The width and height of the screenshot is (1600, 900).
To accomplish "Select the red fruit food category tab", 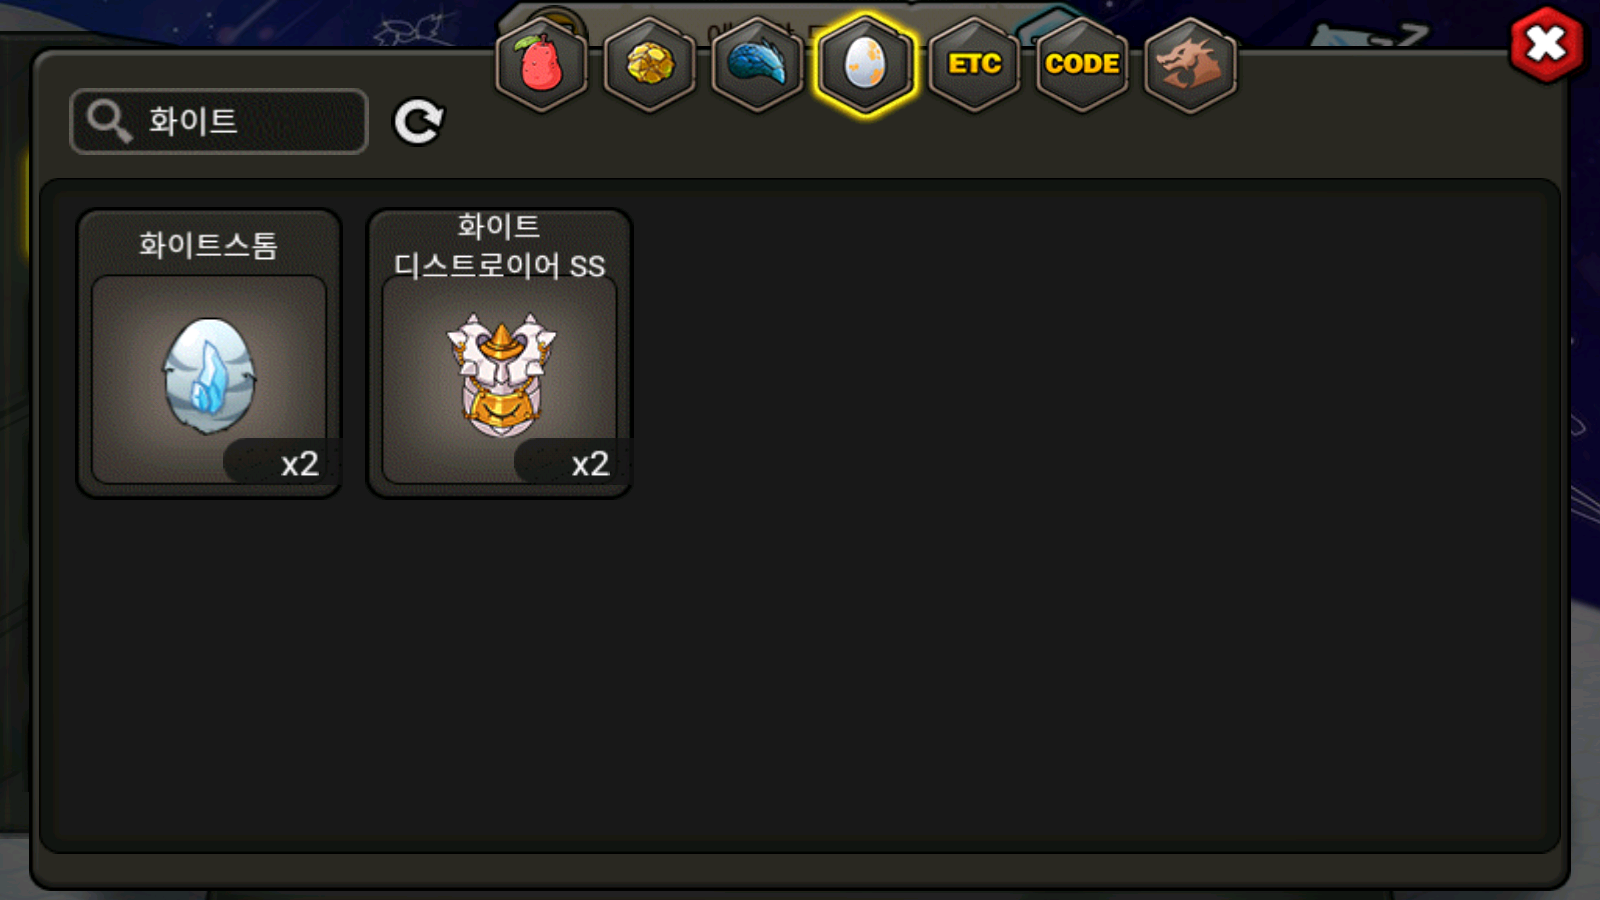I will 541,65.
